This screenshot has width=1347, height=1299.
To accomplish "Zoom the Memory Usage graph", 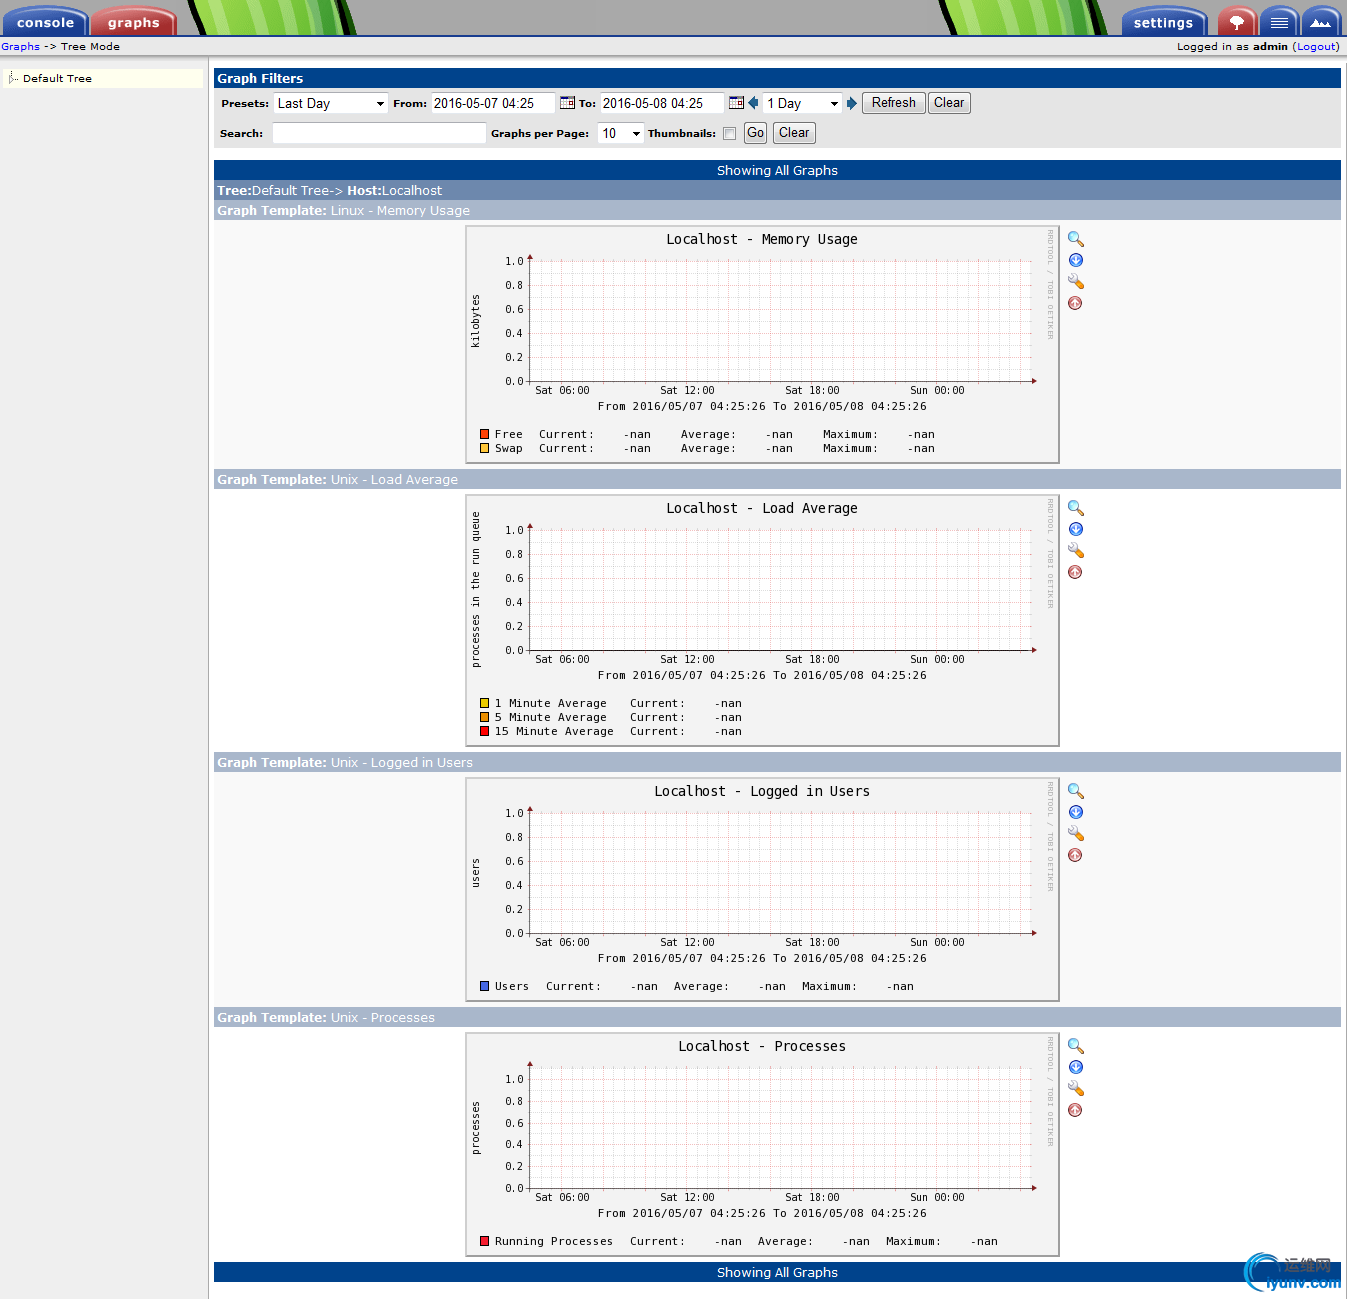I will click(x=1076, y=239).
